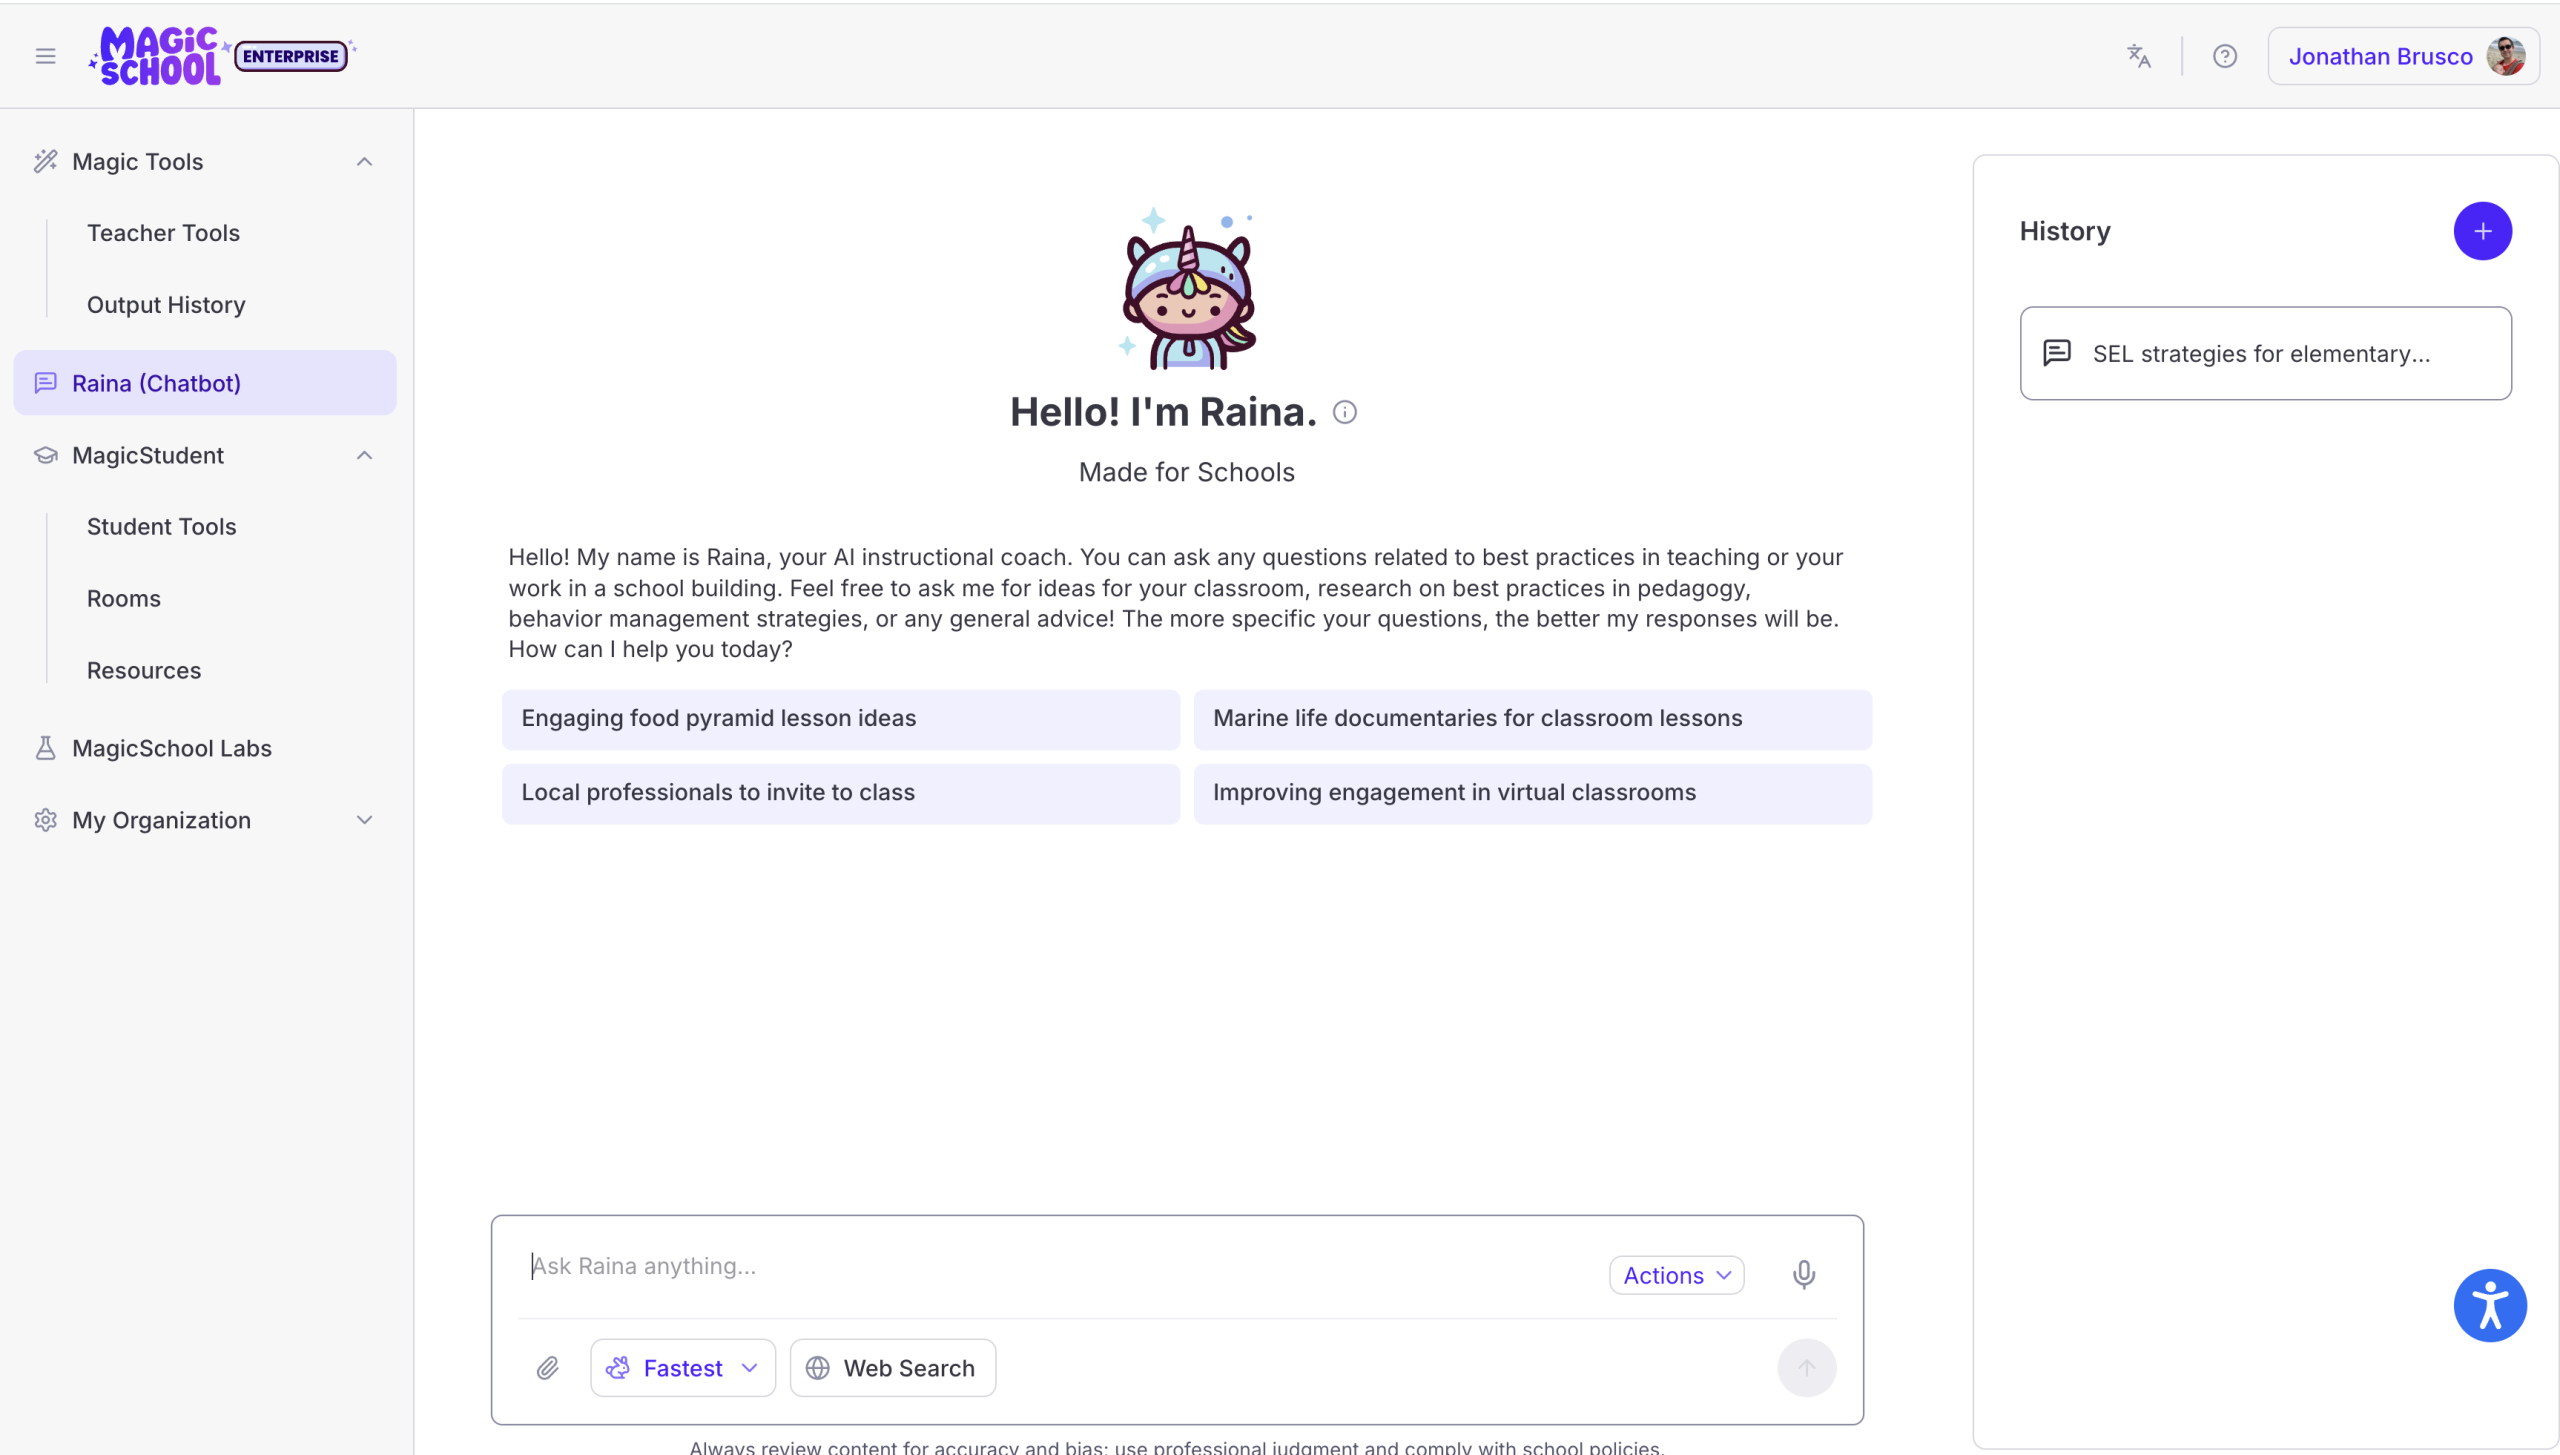Send message with the arrow button

1806,1367
